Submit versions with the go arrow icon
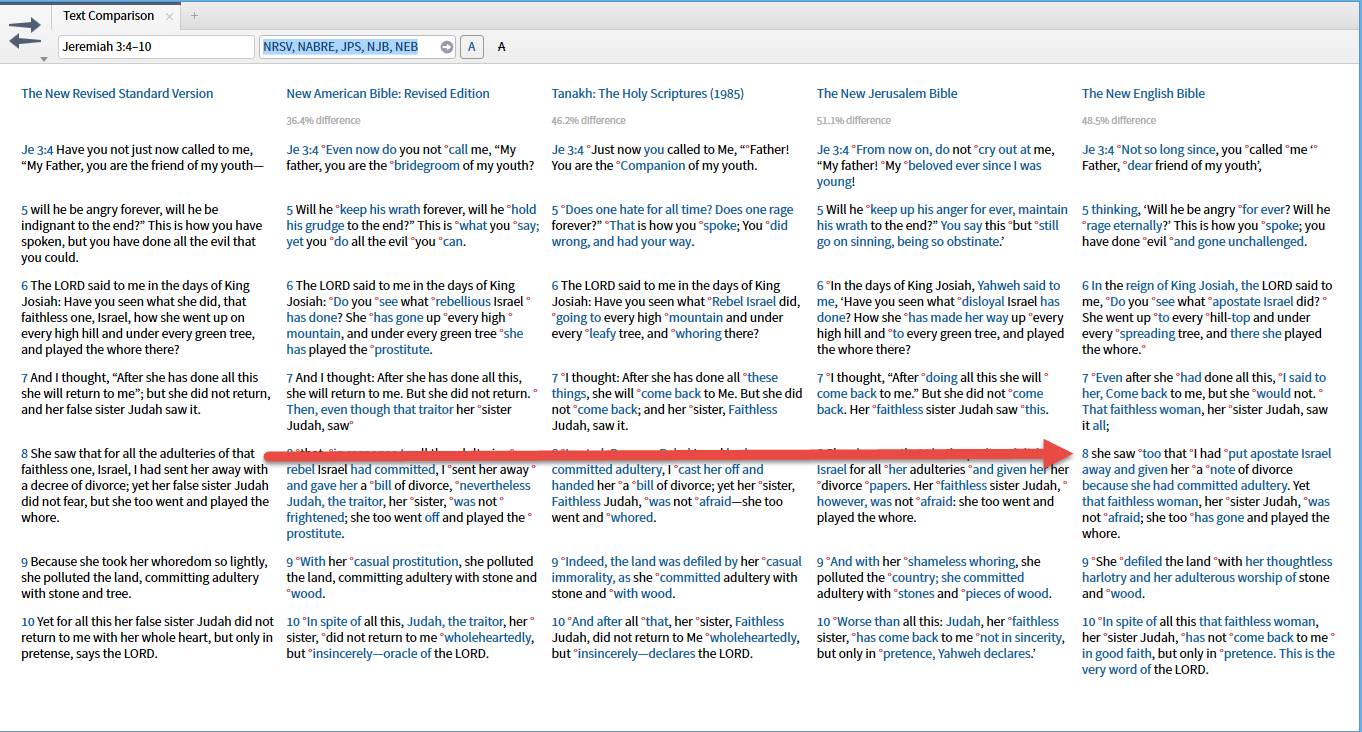This screenshot has height=732, width=1362. click(x=447, y=47)
